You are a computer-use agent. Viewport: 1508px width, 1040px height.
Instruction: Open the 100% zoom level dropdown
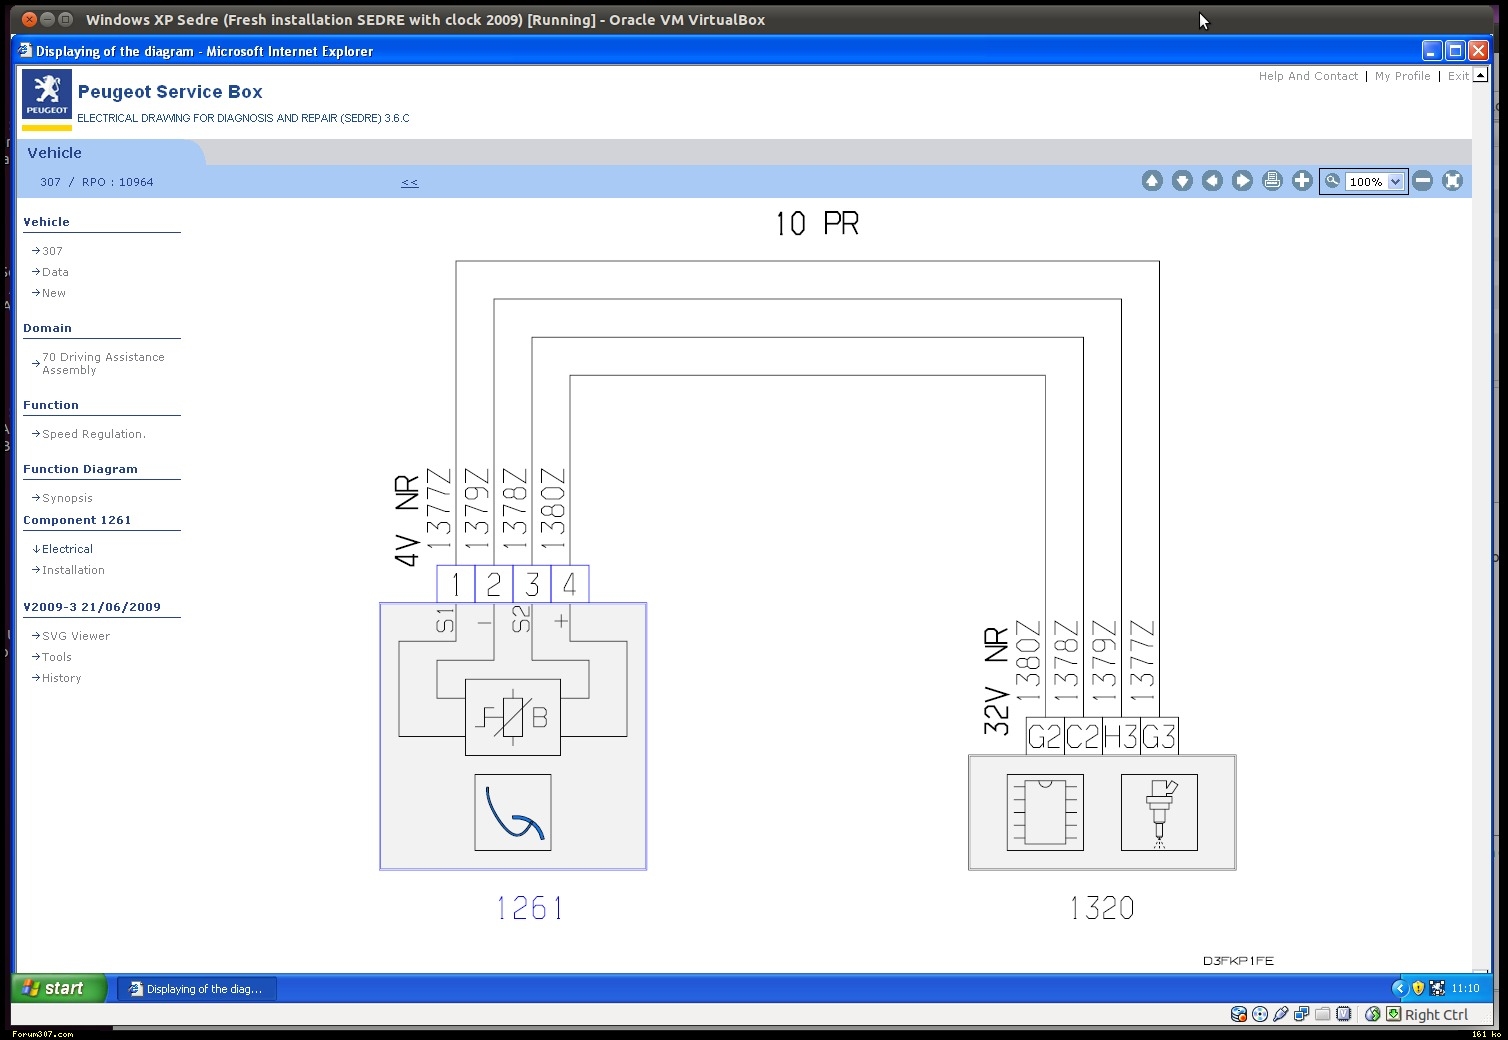coord(1395,182)
